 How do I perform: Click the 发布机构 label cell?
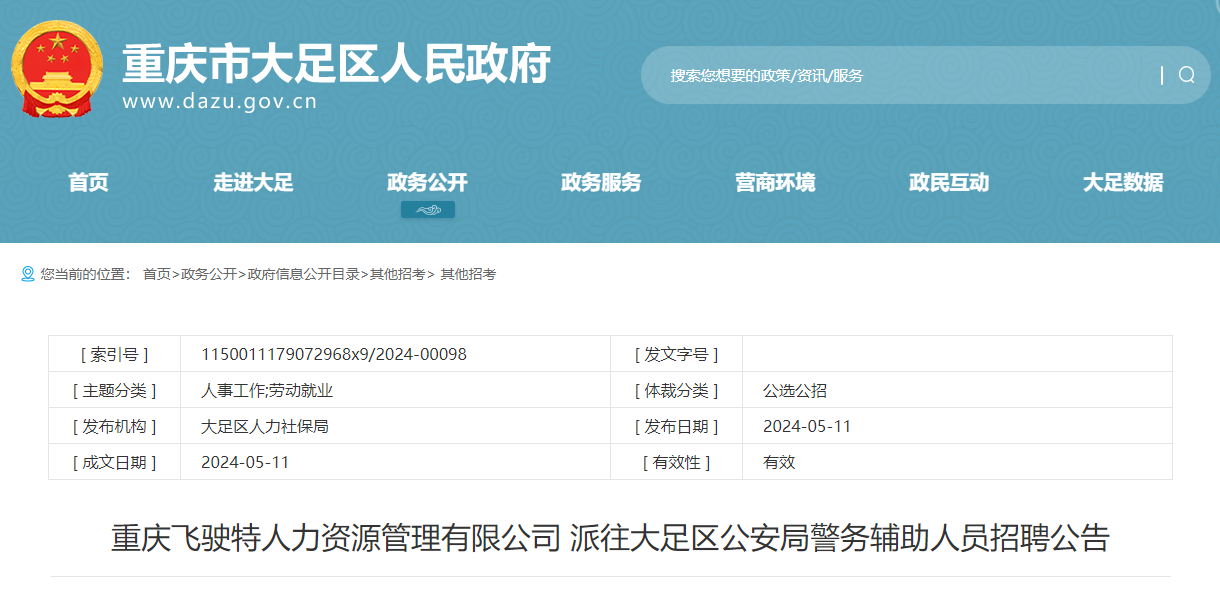coord(114,426)
